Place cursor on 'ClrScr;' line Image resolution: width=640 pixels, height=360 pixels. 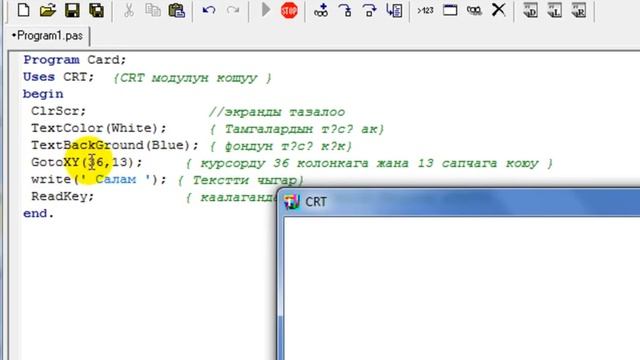(x=59, y=111)
